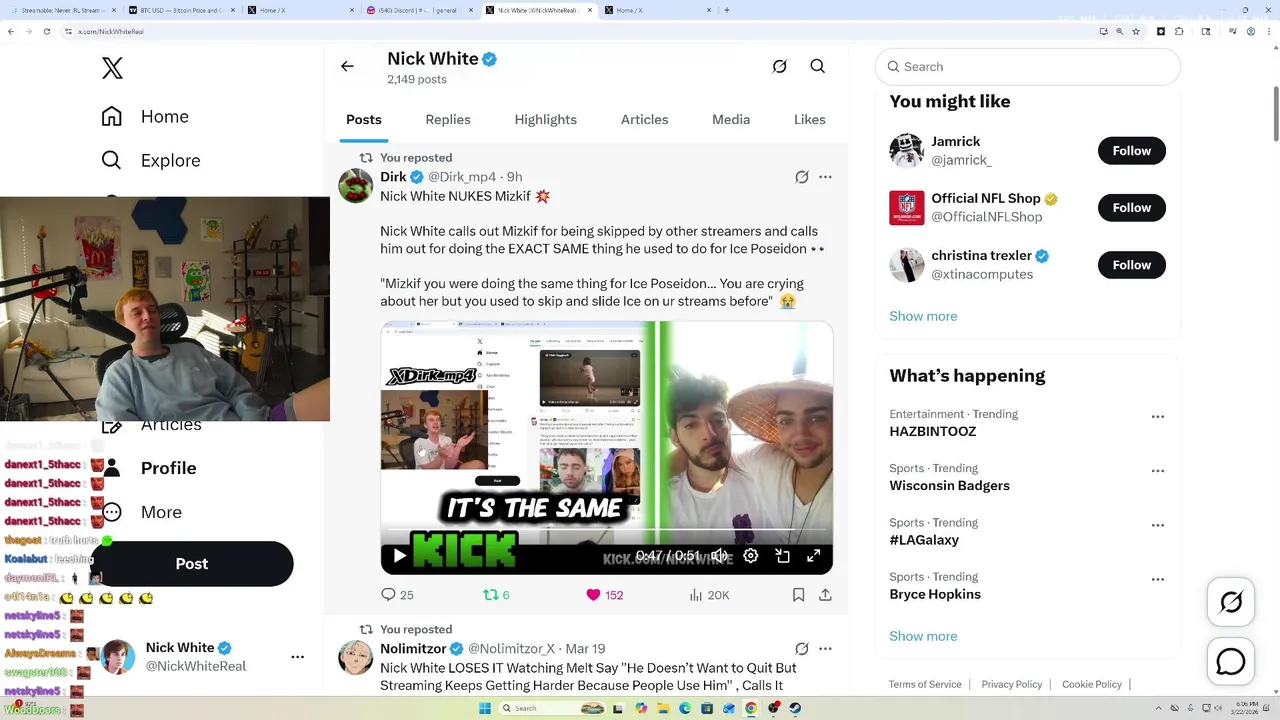Unlike Dirk's post with 152 likes
1280x720 pixels.
(x=605, y=595)
